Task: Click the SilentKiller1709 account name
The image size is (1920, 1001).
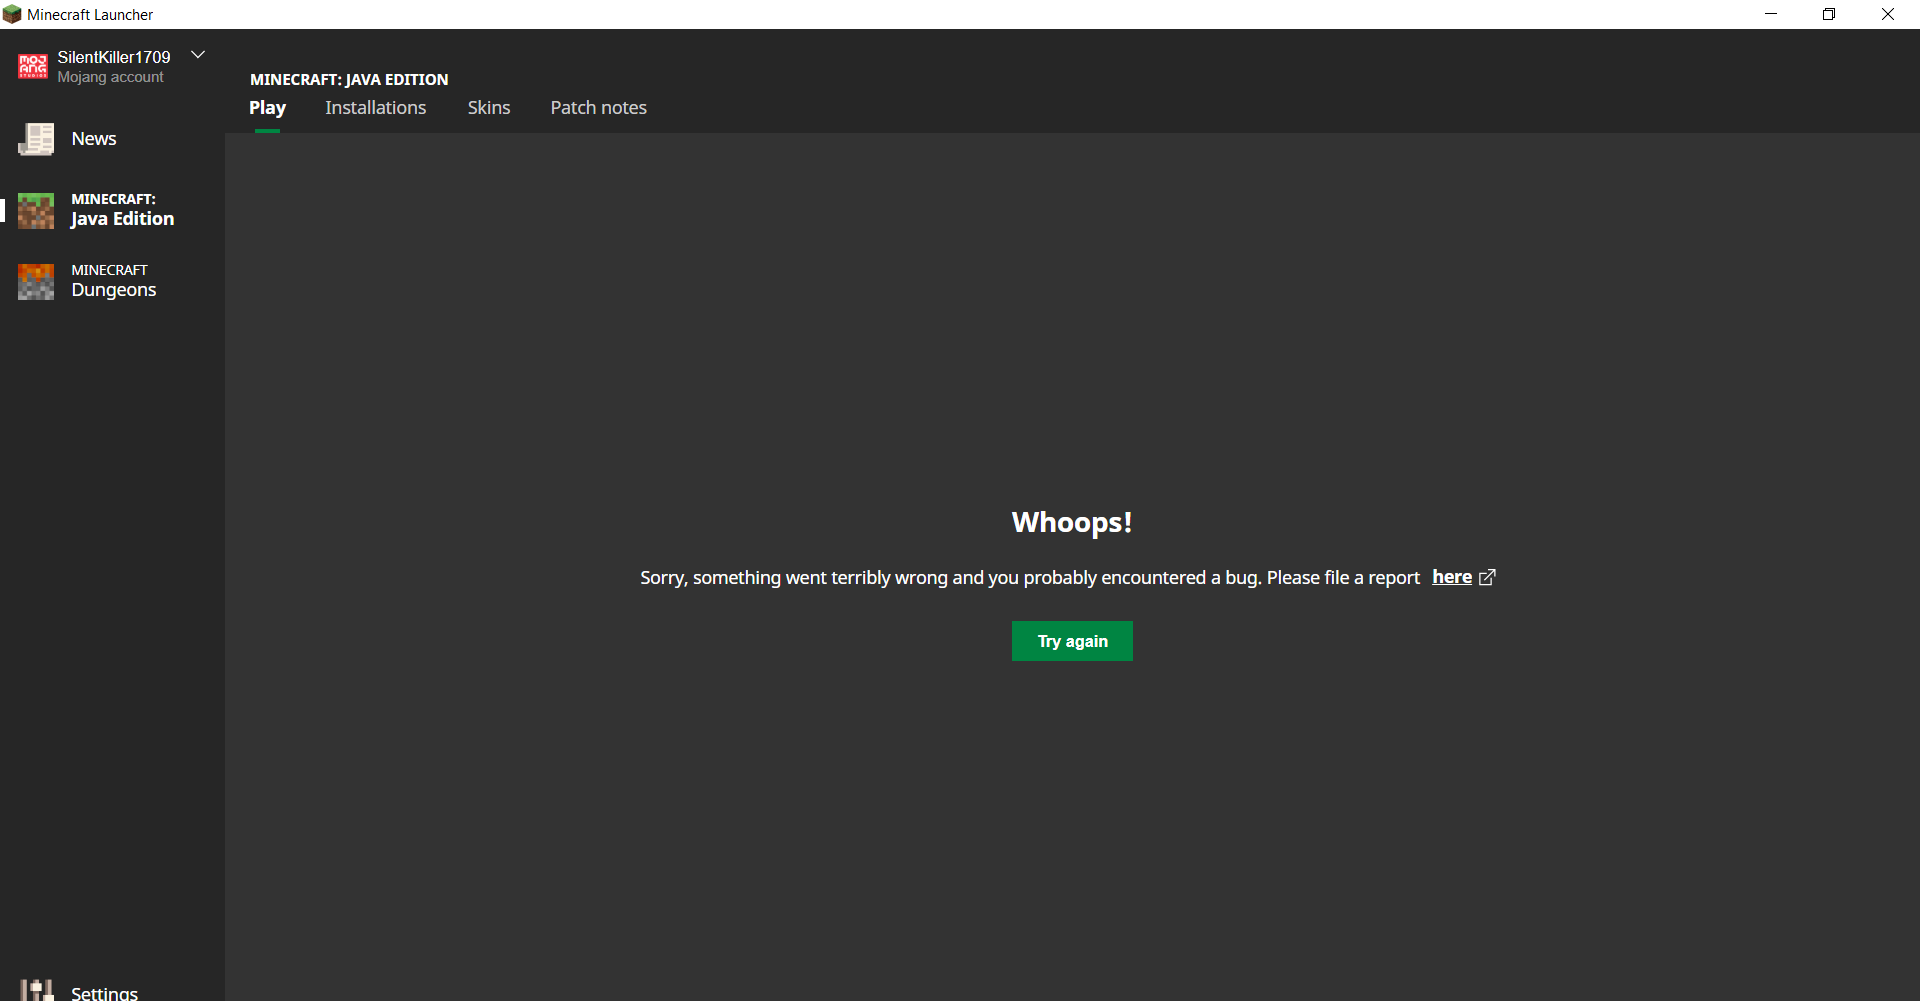Action: (114, 57)
